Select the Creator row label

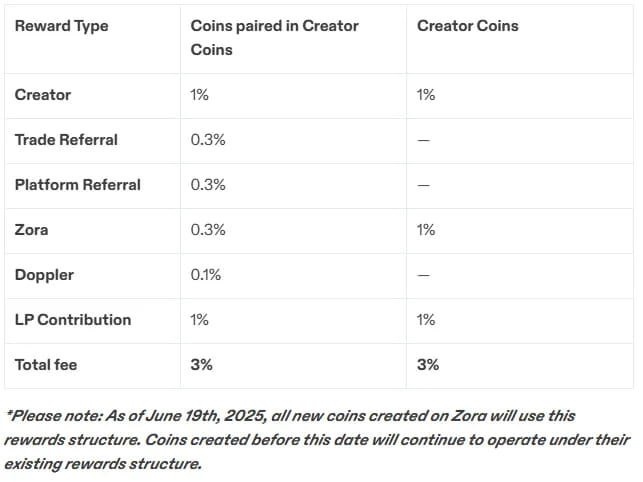(43, 95)
